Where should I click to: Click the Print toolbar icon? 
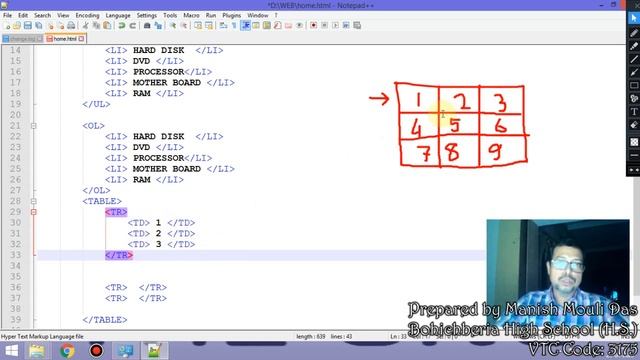(71, 25)
